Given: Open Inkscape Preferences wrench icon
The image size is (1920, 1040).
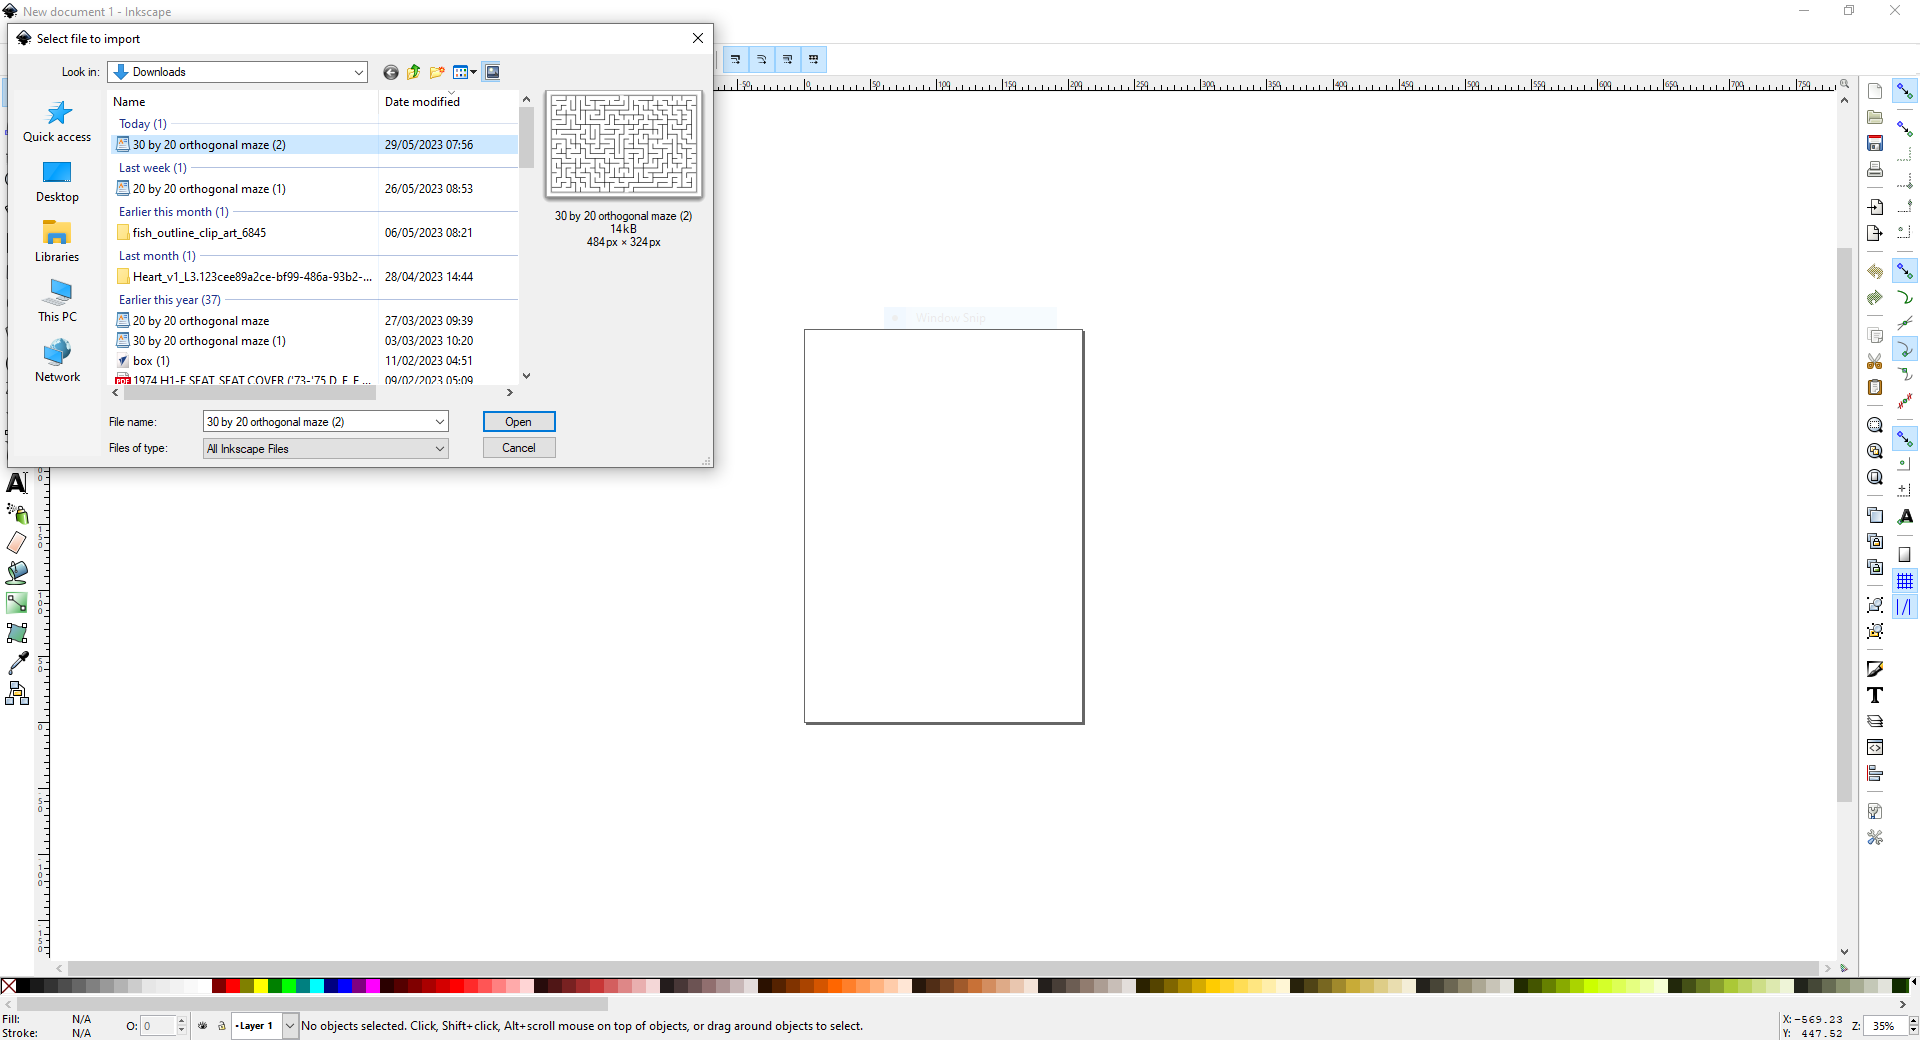Looking at the screenshot, I should click(x=1875, y=837).
